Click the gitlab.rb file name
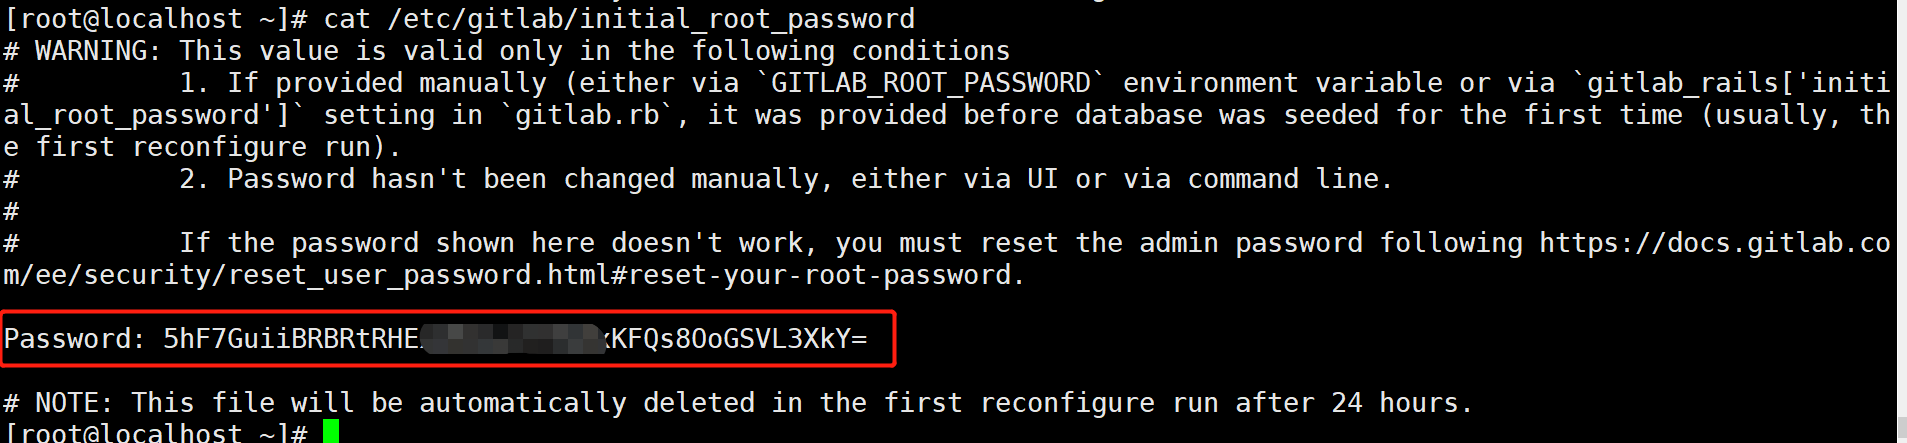Image resolution: width=1907 pixels, height=443 pixels. [588, 115]
